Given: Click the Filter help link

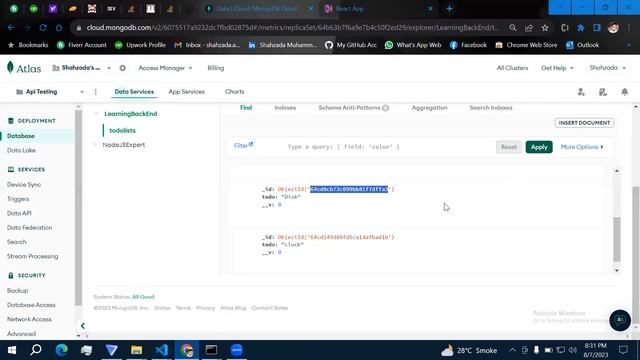Looking at the screenshot, I should click(x=243, y=145).
